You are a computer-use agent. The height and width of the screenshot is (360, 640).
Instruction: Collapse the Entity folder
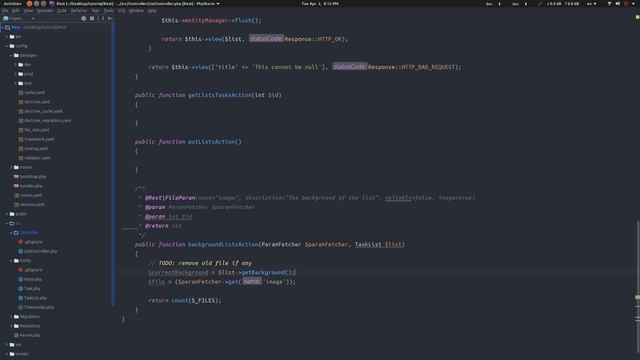click(x=11, y=261)
